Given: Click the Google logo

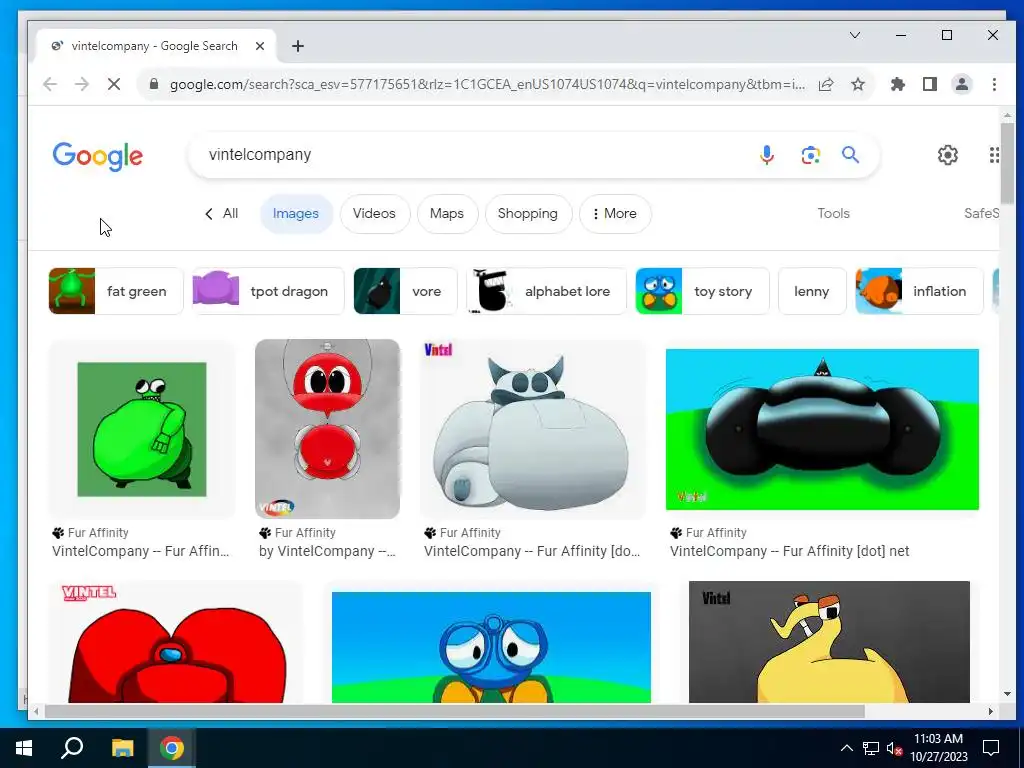Looking at the screenshot, I should [x=97, y=157].
